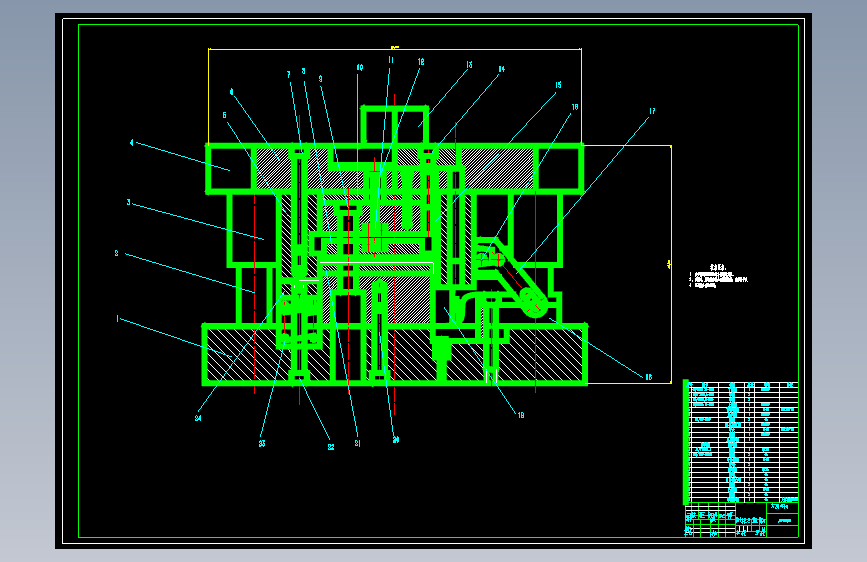This screenshot has width=867, height=562.
Task: Click part callout number 7
Action: coord(288,75)
